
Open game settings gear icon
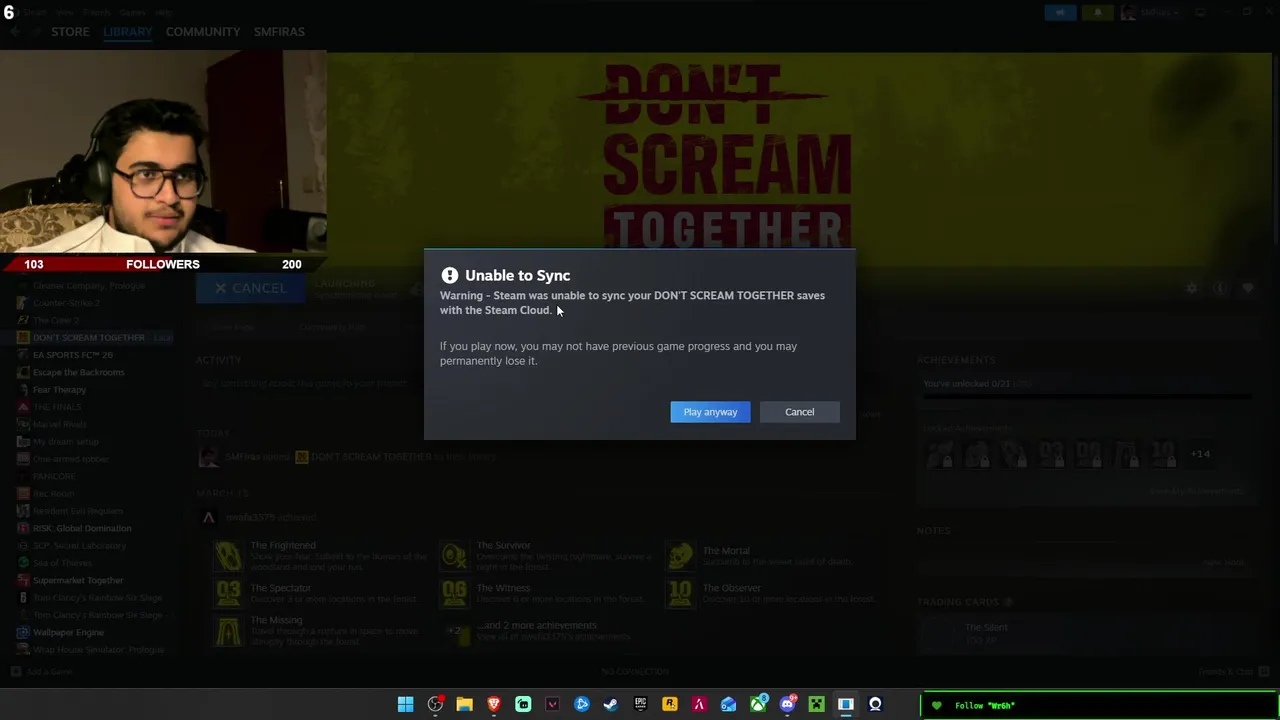(x=1191, y=288)
